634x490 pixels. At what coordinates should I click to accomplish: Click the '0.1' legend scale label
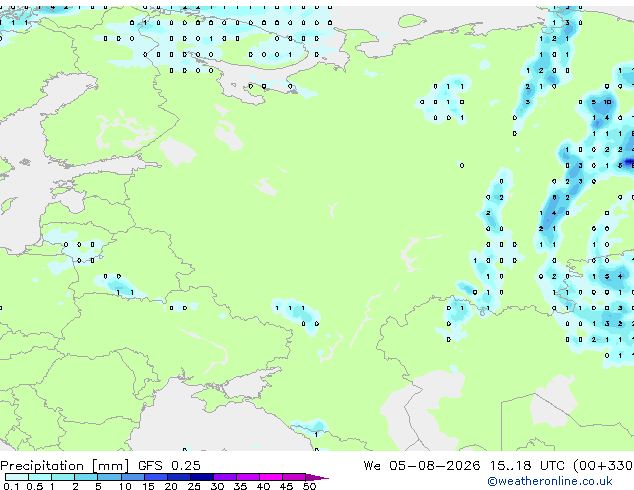(11, 486)
